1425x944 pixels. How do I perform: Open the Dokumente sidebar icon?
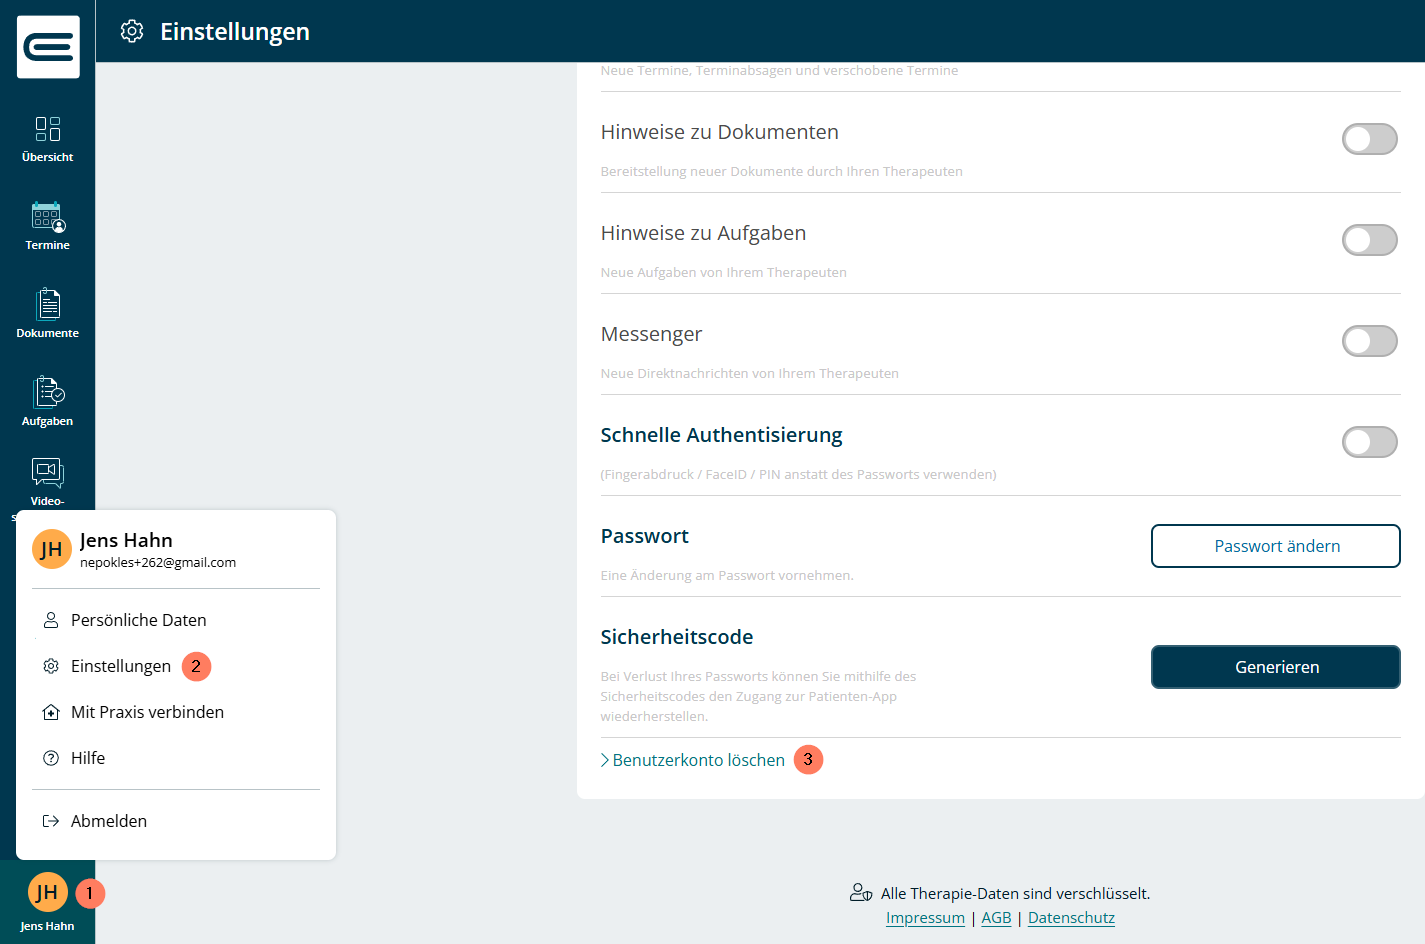click(x=48, y=304)
